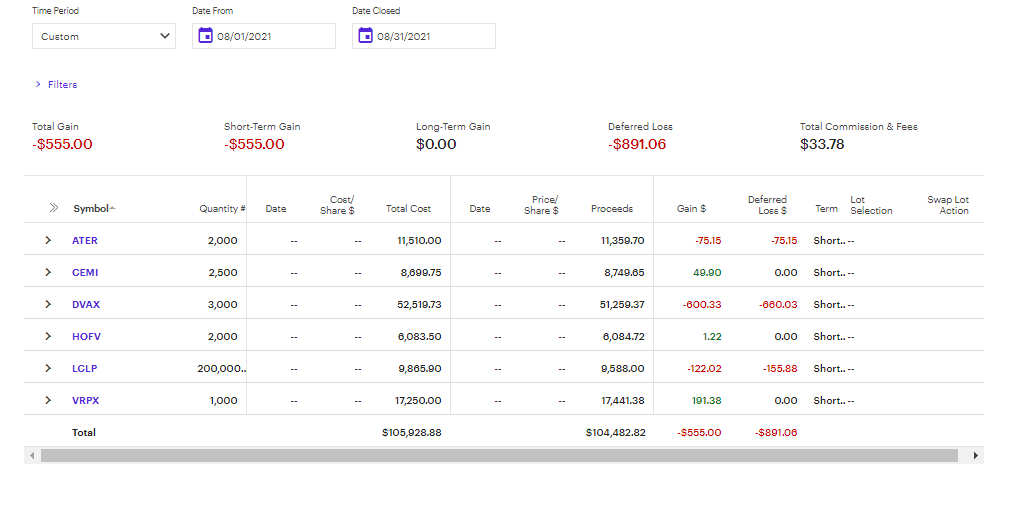Click the Date Closed calendar icon
This screenshot has height=512, width=1015.
365,36
